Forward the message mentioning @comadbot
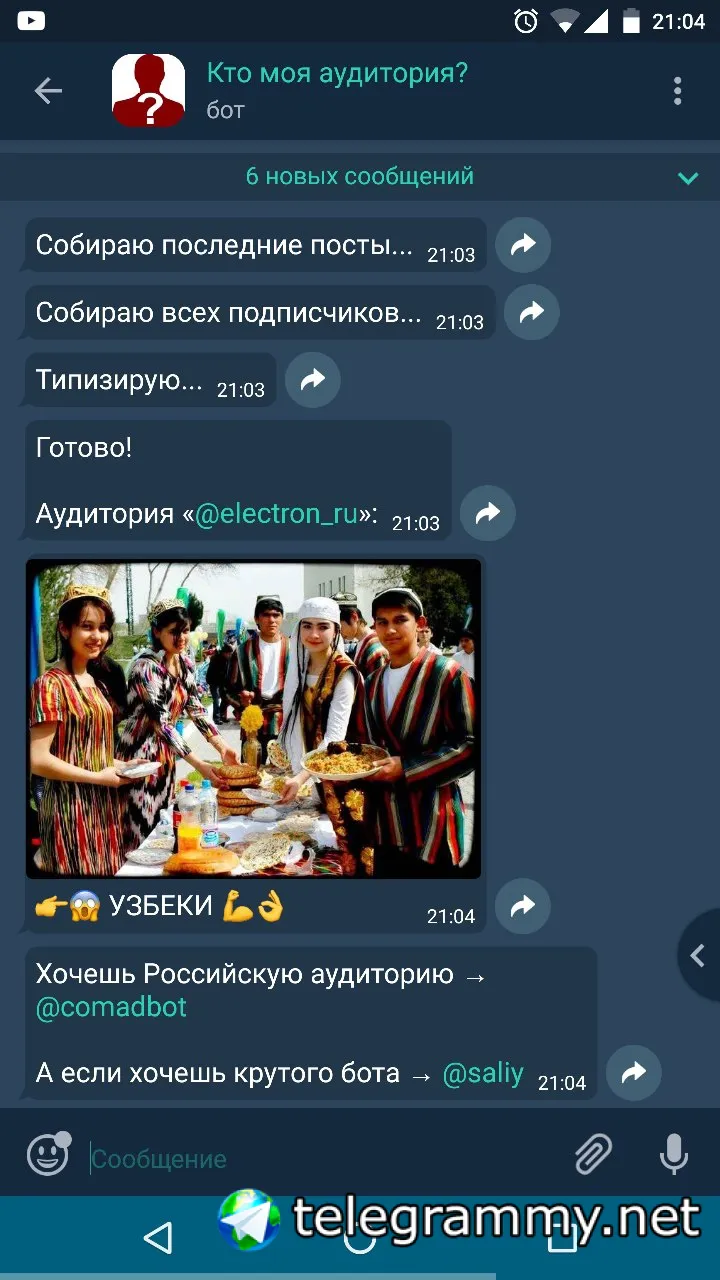The width and height of the screenshot is (720, 1280). pos(634,1073)
